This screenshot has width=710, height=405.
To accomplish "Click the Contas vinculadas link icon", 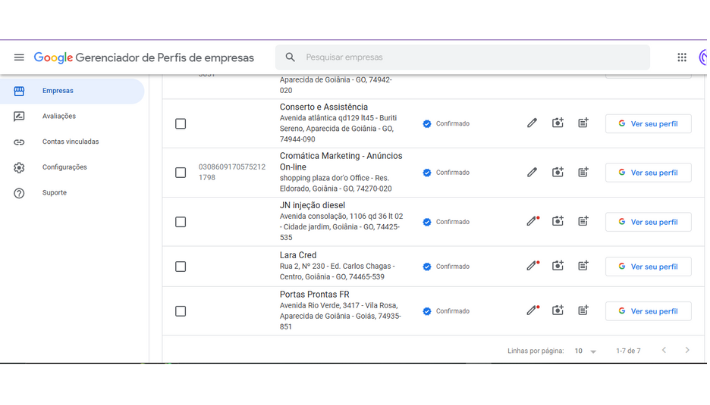I will point(19,142).
